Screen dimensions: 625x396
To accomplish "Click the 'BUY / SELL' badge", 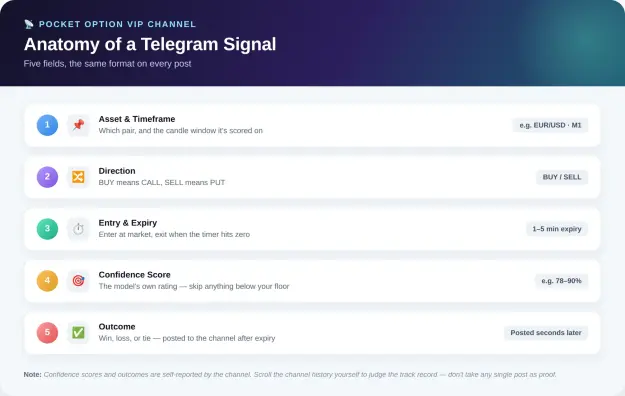I will (x=562, y=177).
